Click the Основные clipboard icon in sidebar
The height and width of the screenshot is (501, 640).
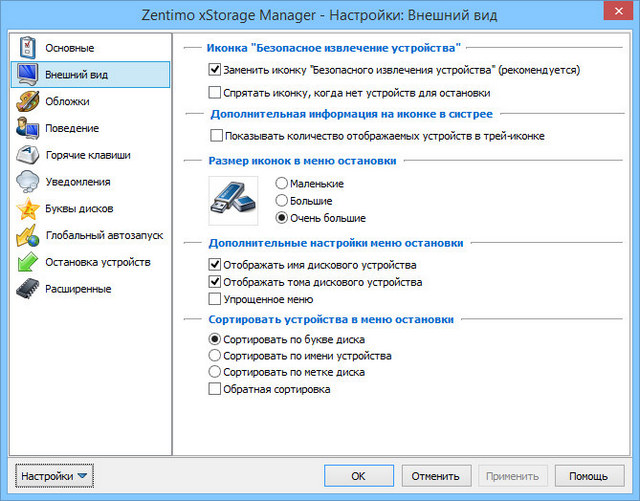point(27,48)
